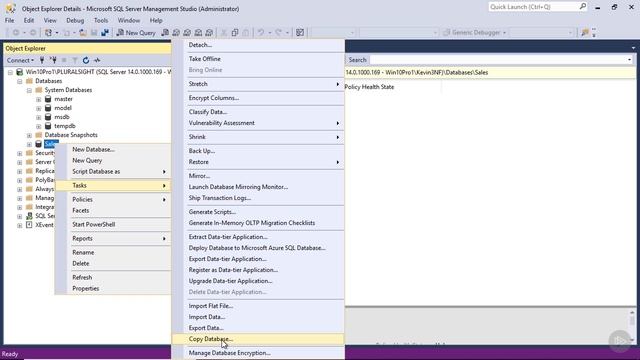The height and width of the screenshot is (360, 640).
Task: Open the Tools menu
Action: [x=101, y=20]
